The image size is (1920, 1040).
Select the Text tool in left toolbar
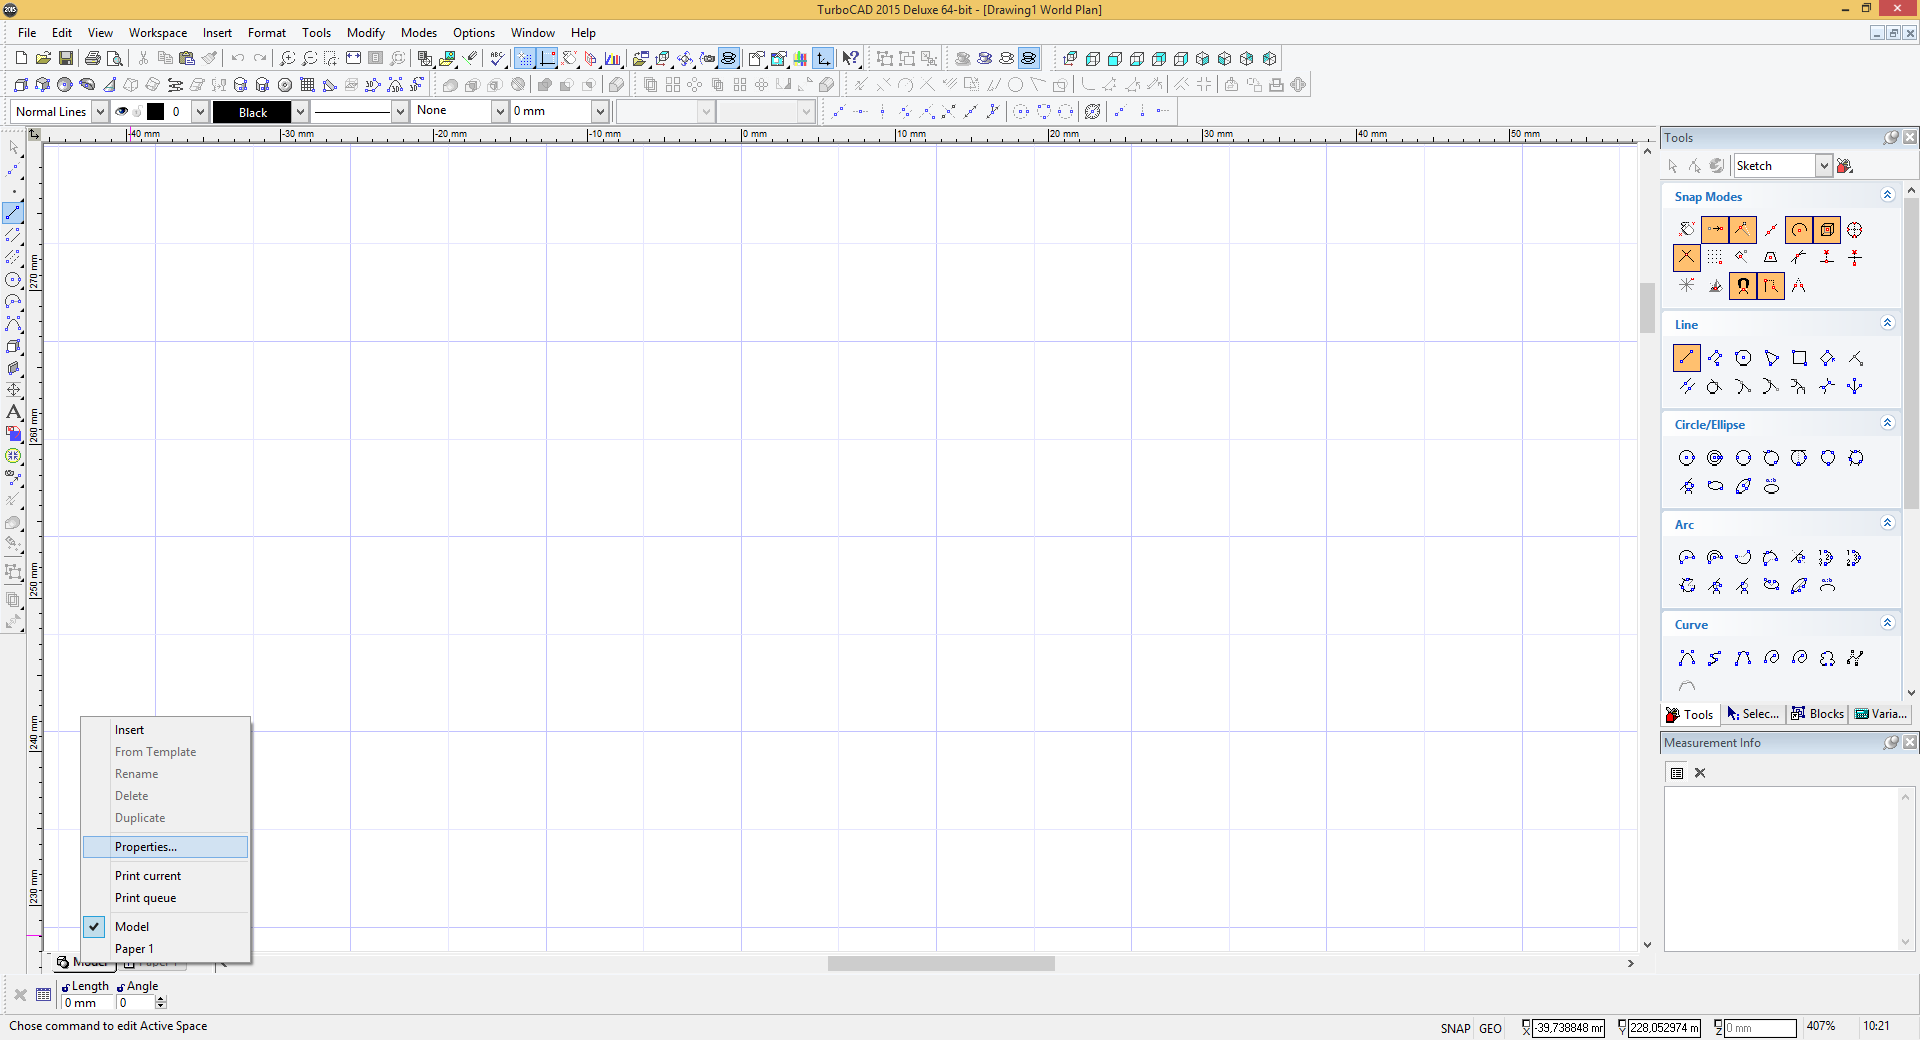pyautogui.click(x=14, y=412)
